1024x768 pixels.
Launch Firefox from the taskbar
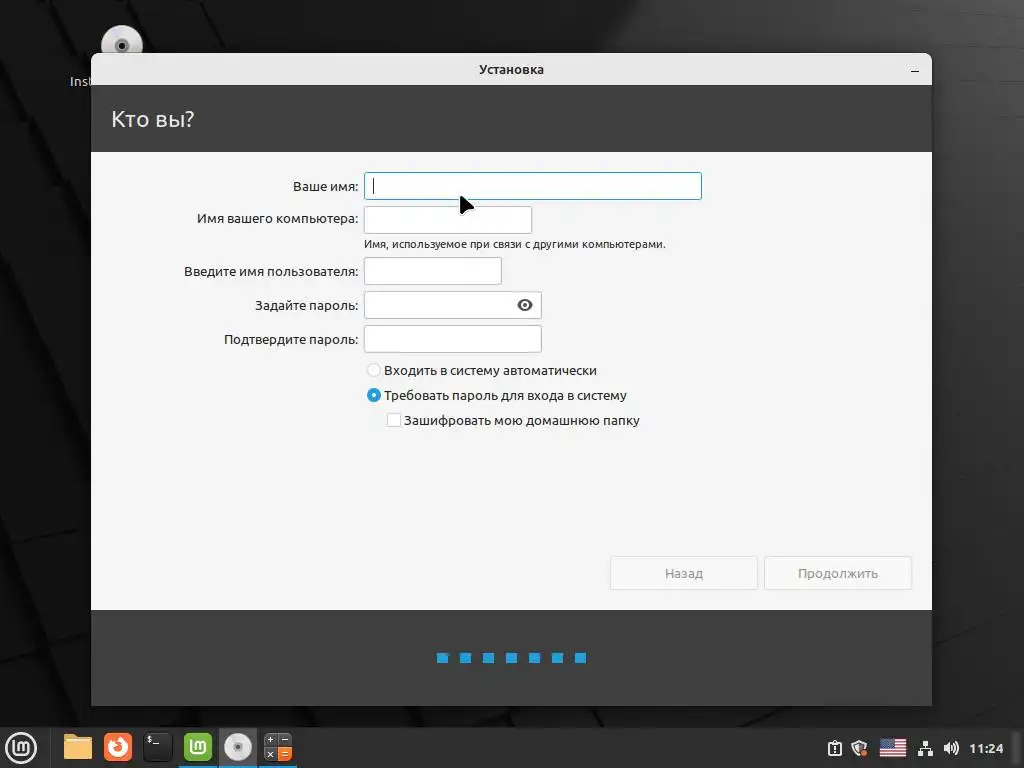(x=118, y=747)
